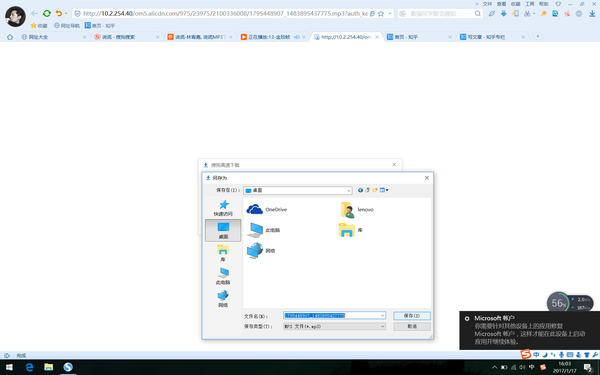This screenshot has height=375, width=600.
Task: Click the create new folder icon in dialog
Action: [375, 190]
